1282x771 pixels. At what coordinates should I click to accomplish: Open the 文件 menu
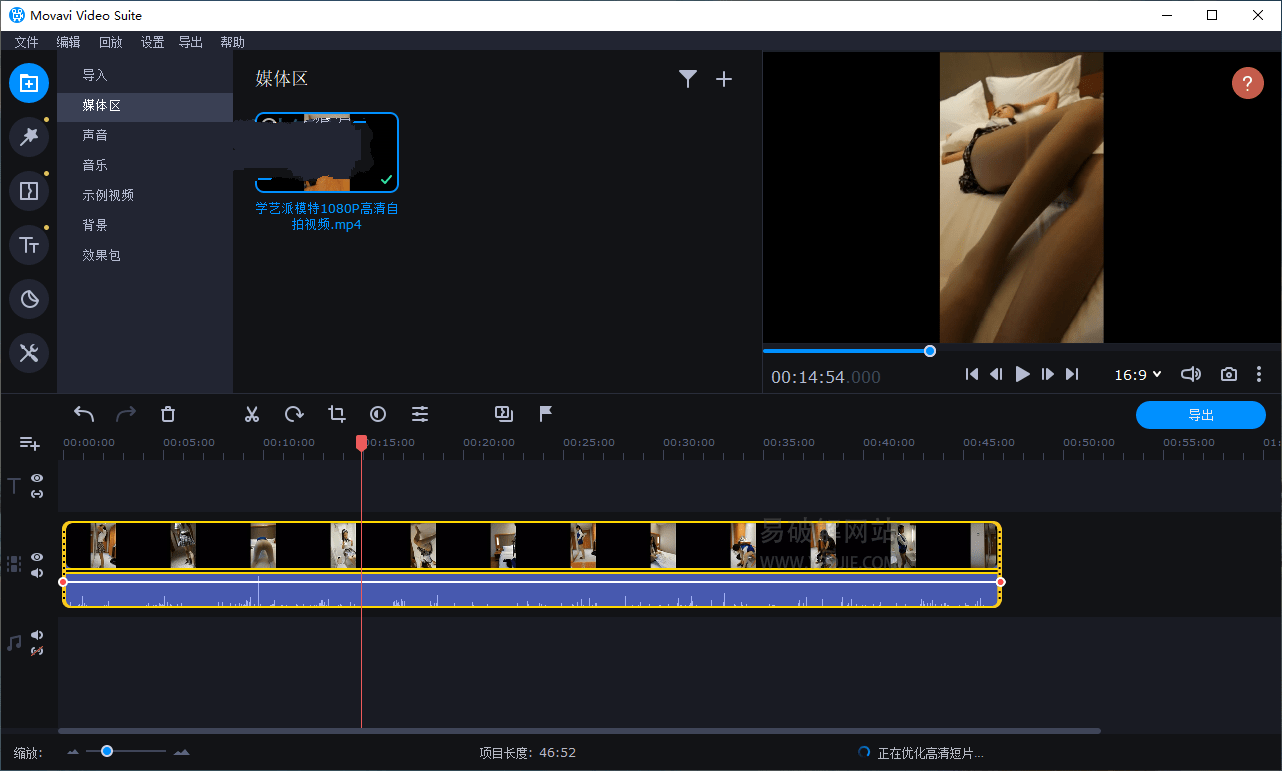[26, 42]
